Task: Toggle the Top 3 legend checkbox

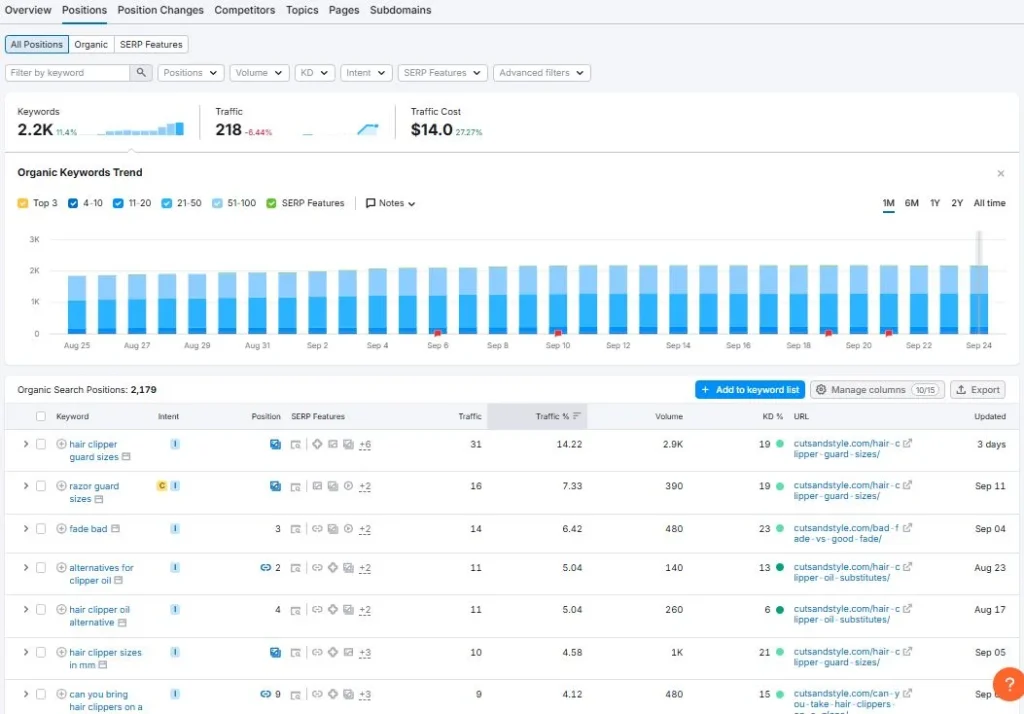Action: pyautogui.click(x=23, y=203)
